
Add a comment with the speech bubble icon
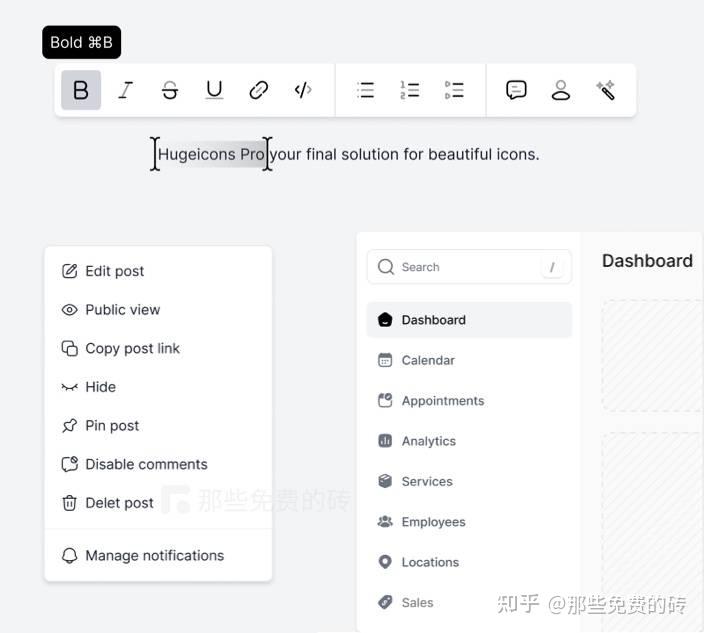[516, 90]
